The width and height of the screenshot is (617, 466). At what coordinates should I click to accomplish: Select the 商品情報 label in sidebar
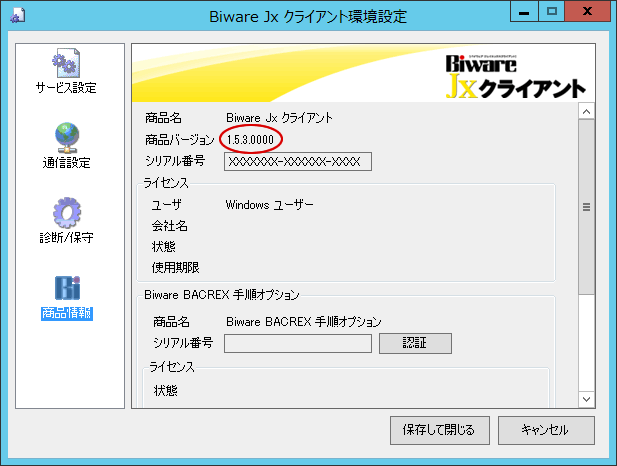[x=67, y=313]
